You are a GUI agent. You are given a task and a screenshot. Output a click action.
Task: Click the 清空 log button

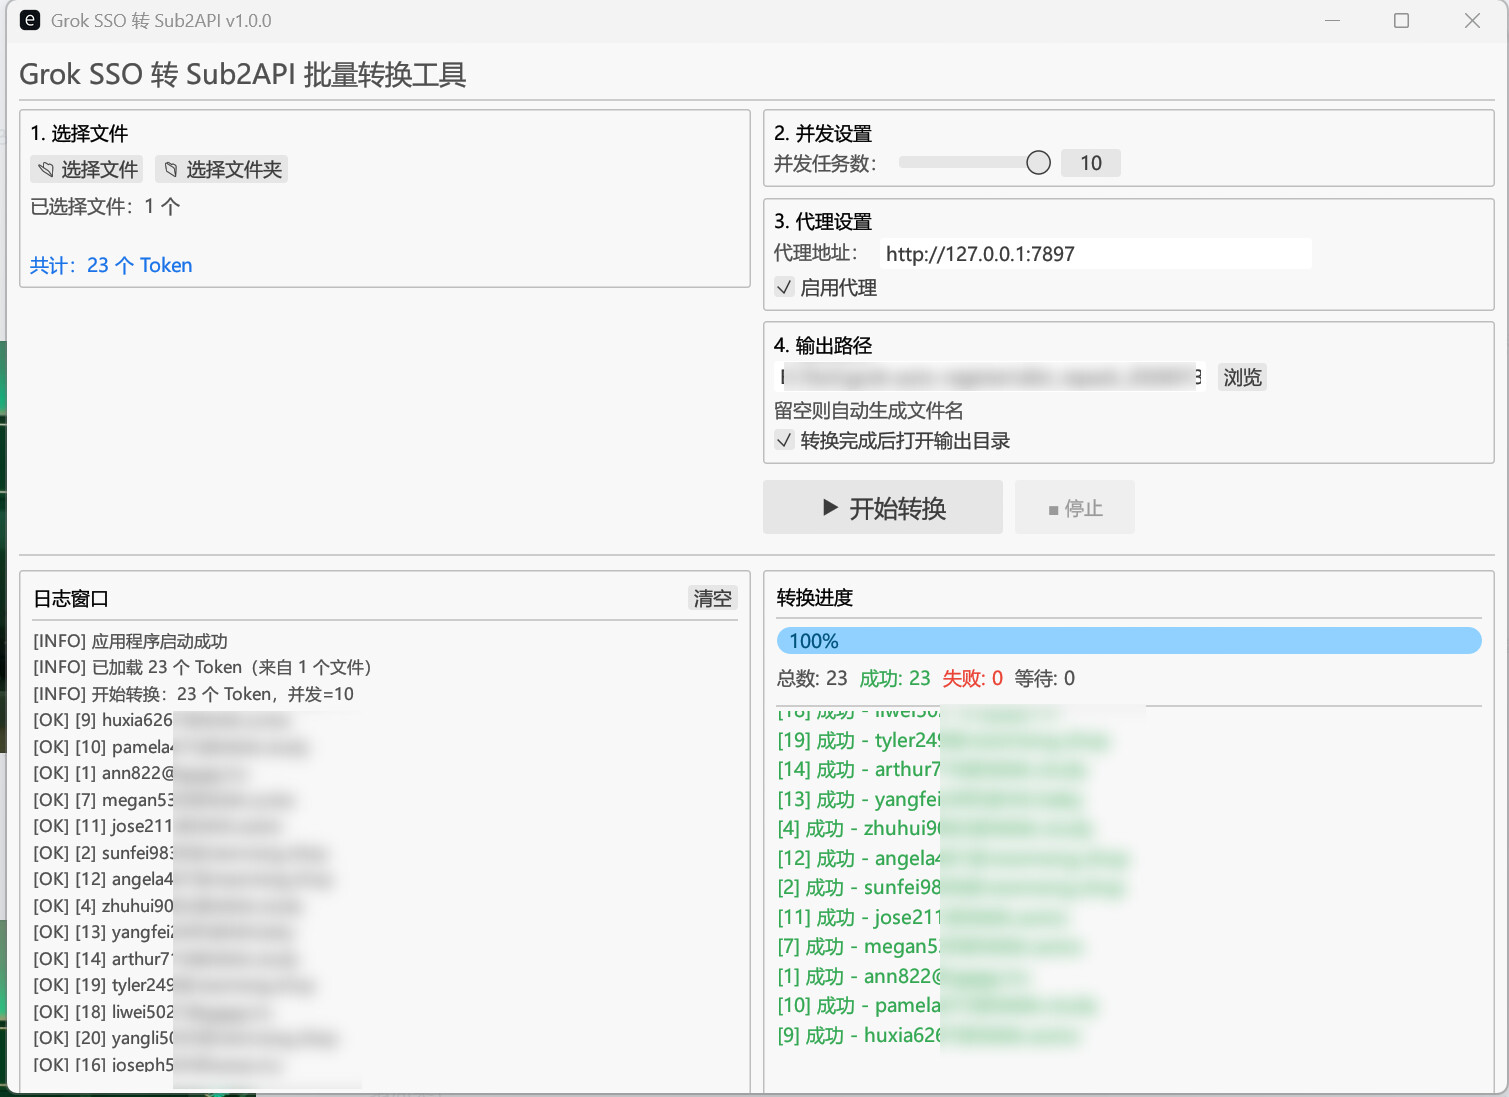pos(713,598)
